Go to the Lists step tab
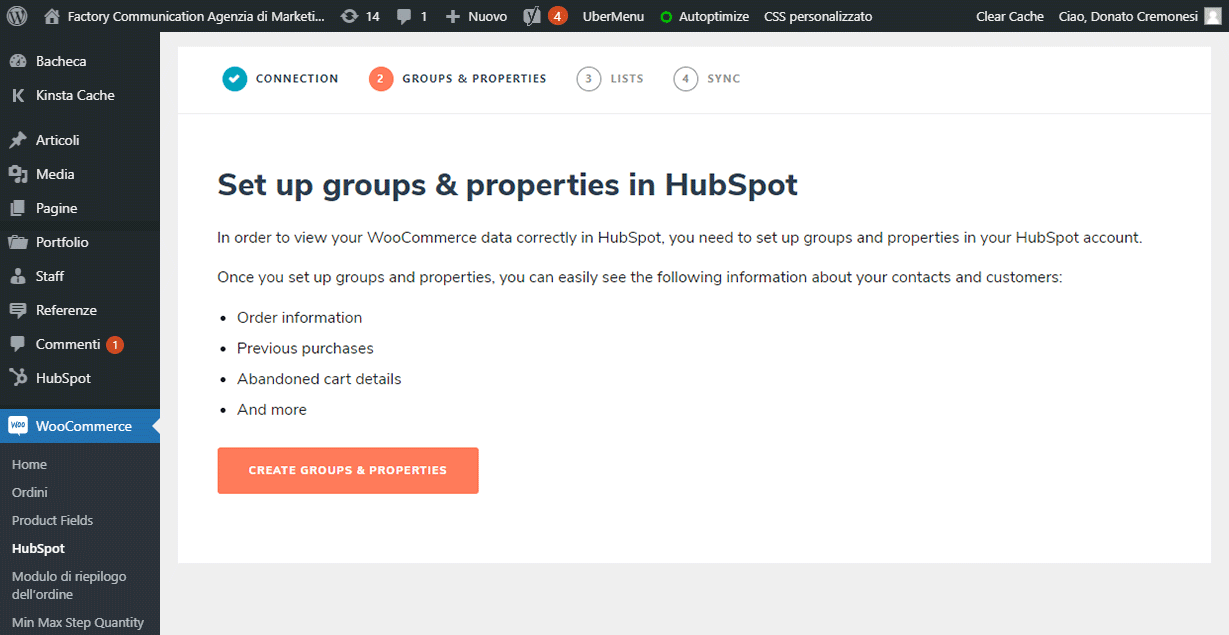The image size is (1229, 635). [x=610, y=79]
